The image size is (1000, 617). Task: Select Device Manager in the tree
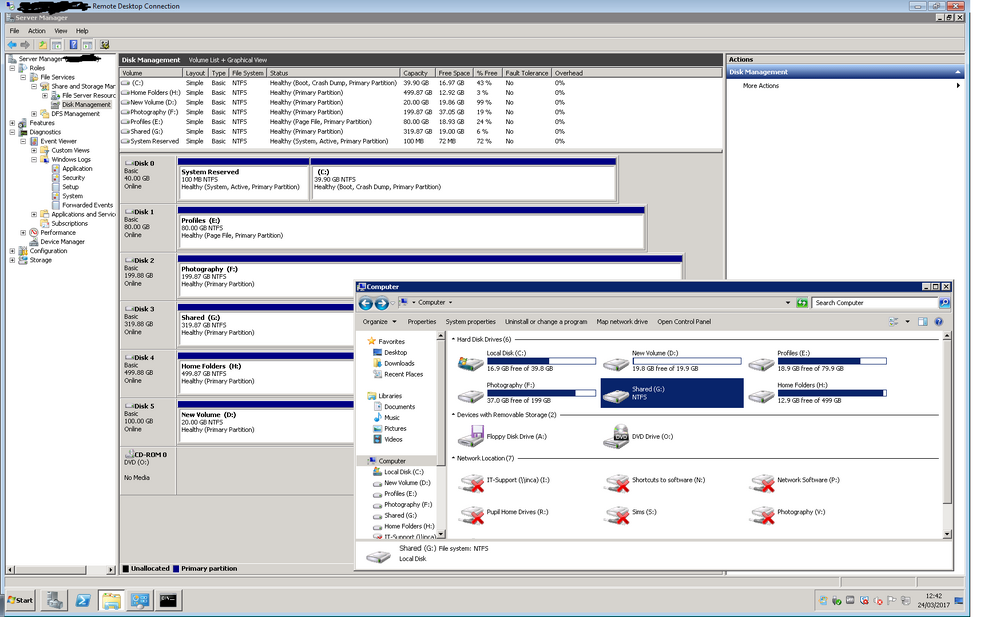click(62, 242)
